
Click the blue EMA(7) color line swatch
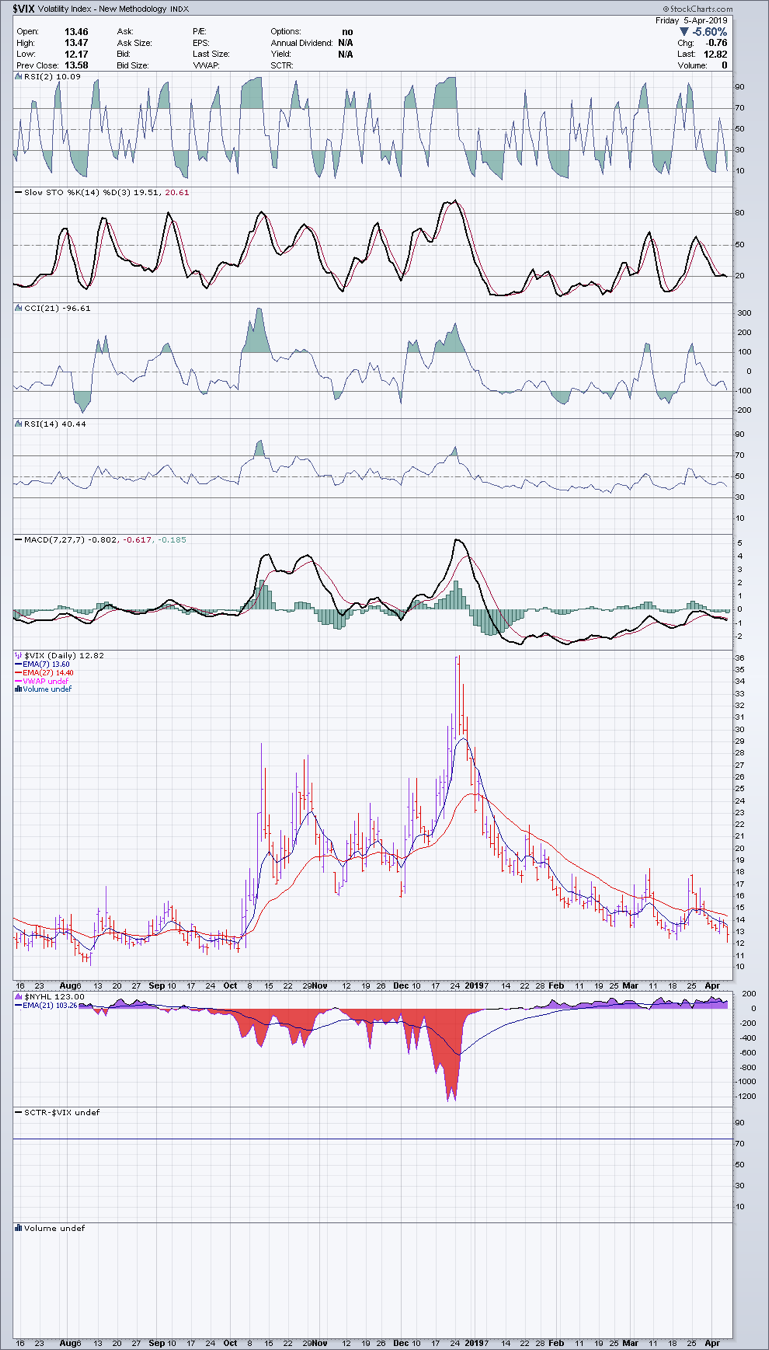click(17, 665)
